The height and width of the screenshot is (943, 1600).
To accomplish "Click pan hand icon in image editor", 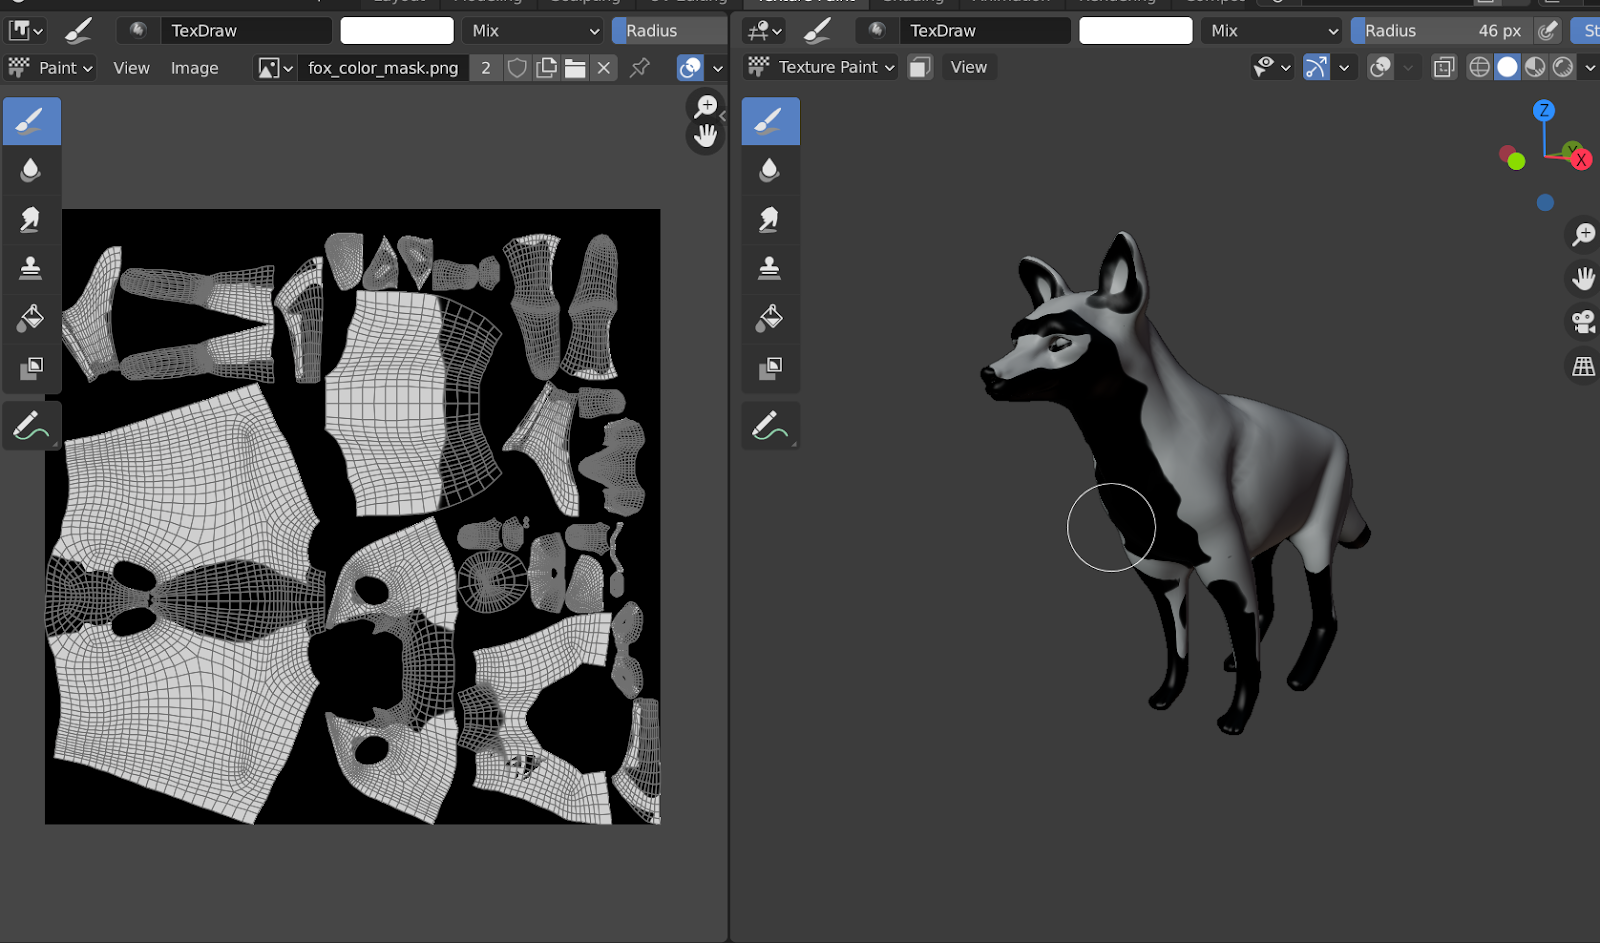I will [x=706, y=136].
